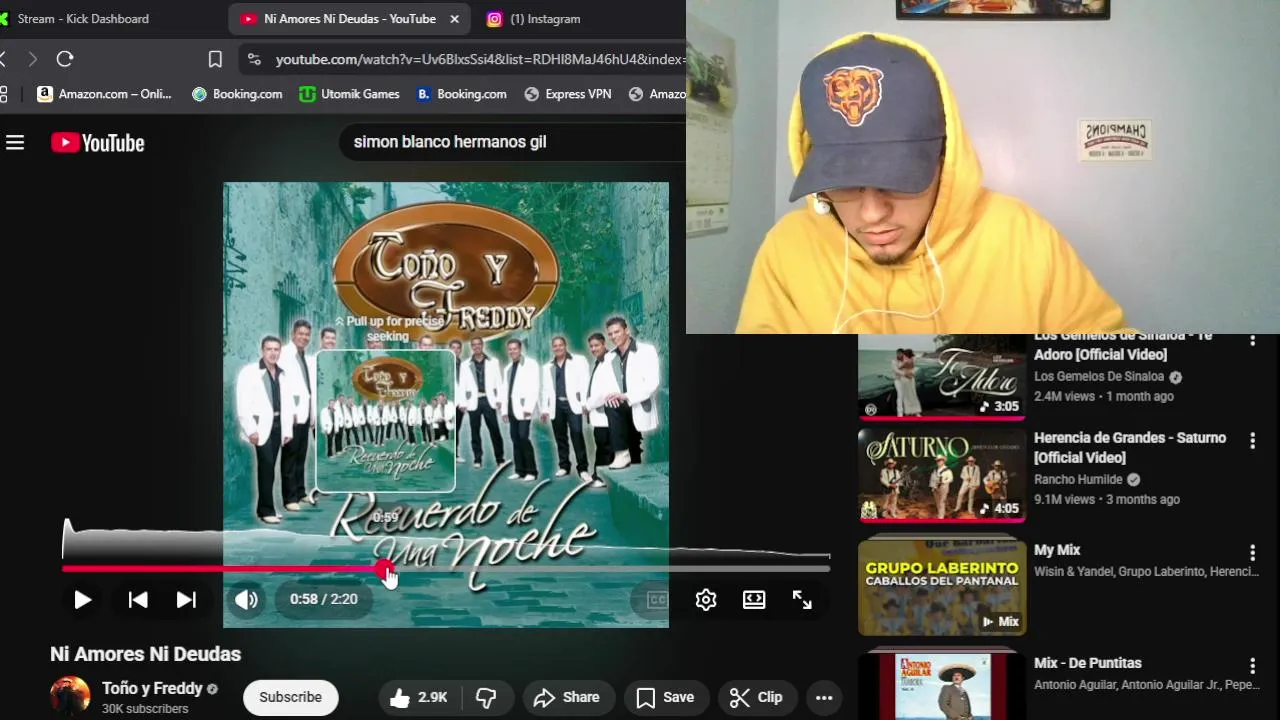Open Herencia de Grandes - Saturno thumbnail
The height and width of the screenshot is (720, 1280).
pyautogui.click(x=942, y=476)
